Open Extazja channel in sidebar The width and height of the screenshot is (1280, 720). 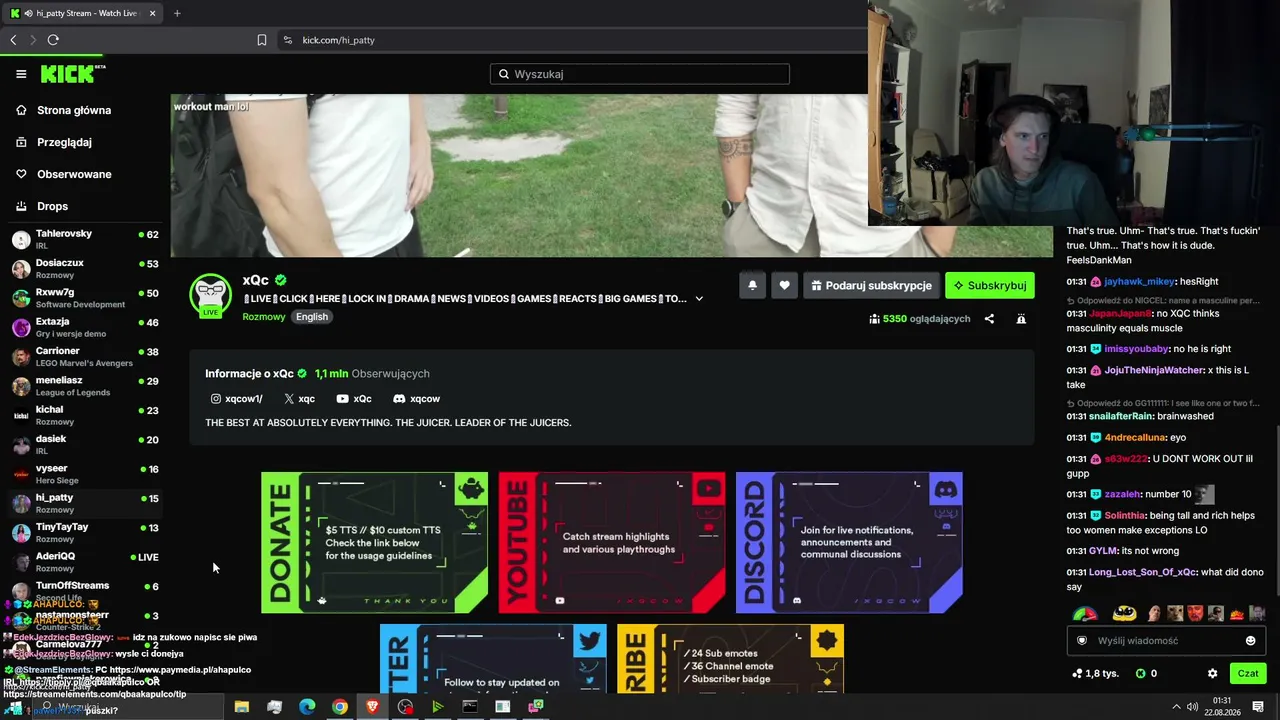point(85,327)
